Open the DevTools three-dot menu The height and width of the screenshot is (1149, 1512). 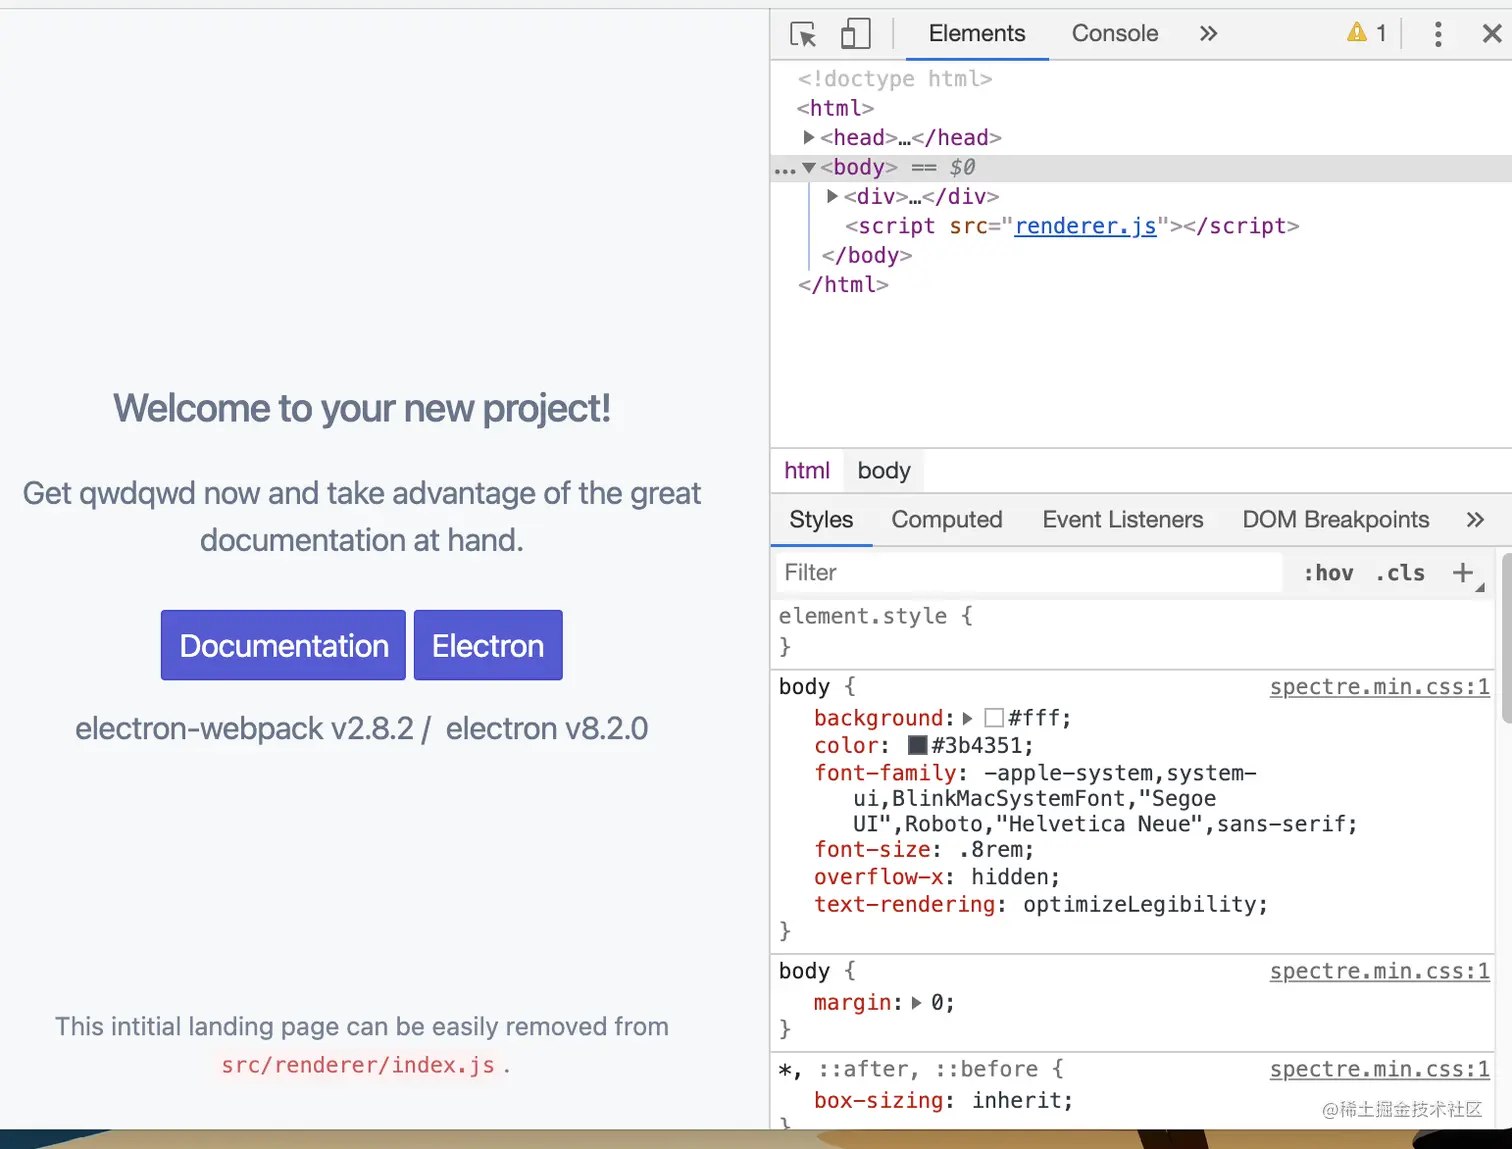point(1438,34)
